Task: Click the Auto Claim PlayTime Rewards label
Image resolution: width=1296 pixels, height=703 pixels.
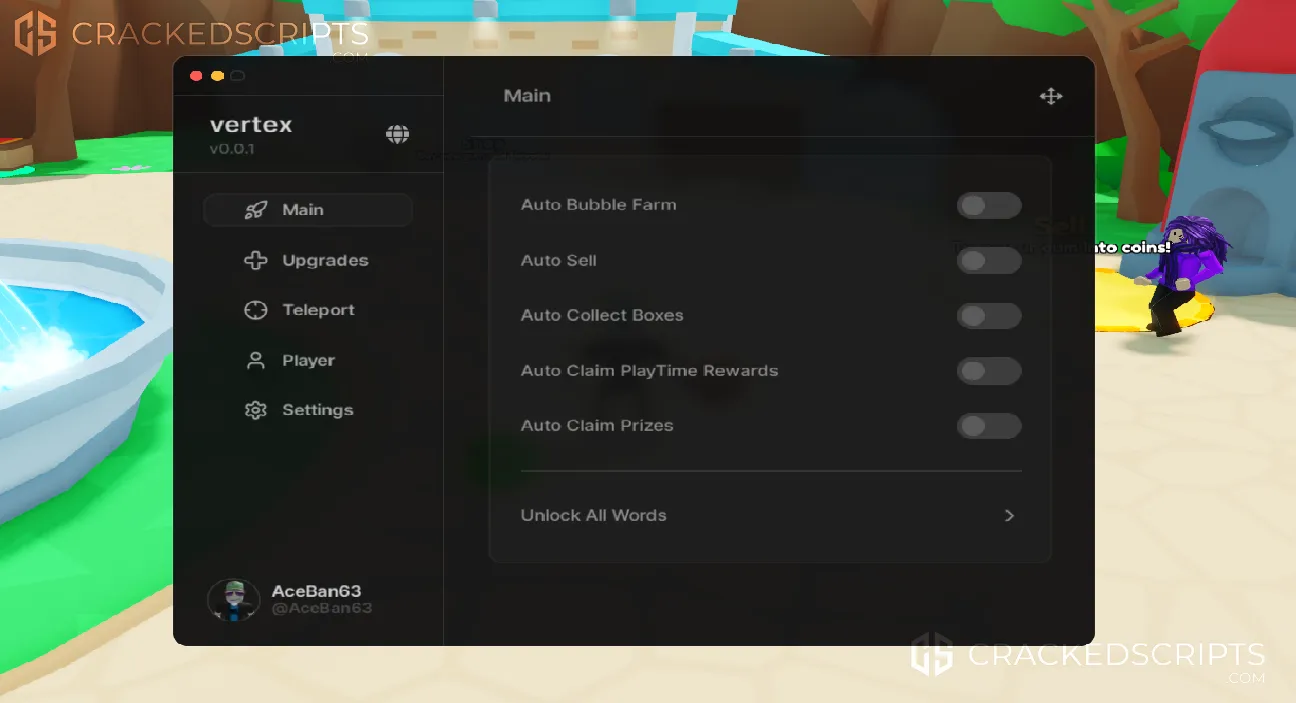Action: [649, 371]
